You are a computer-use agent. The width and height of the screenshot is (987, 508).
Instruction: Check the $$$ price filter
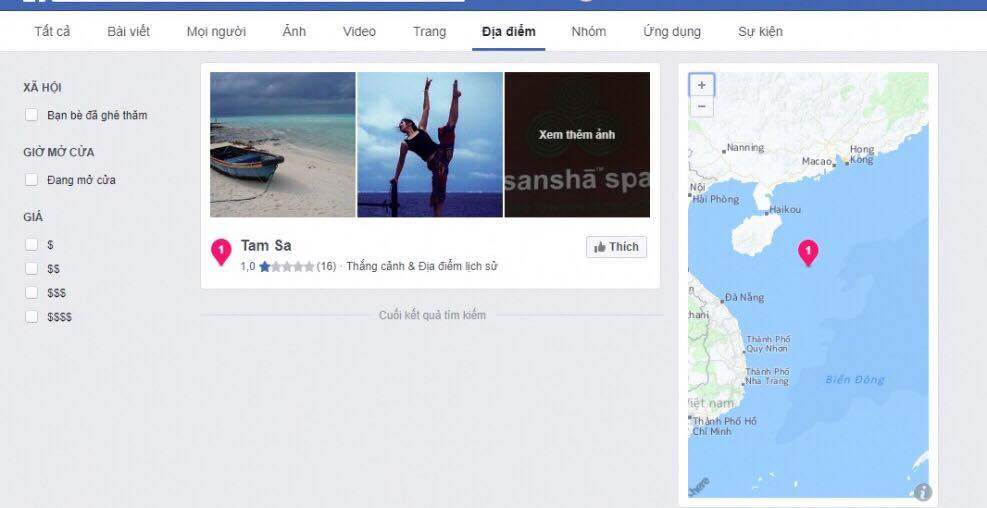tap(32, 293)
